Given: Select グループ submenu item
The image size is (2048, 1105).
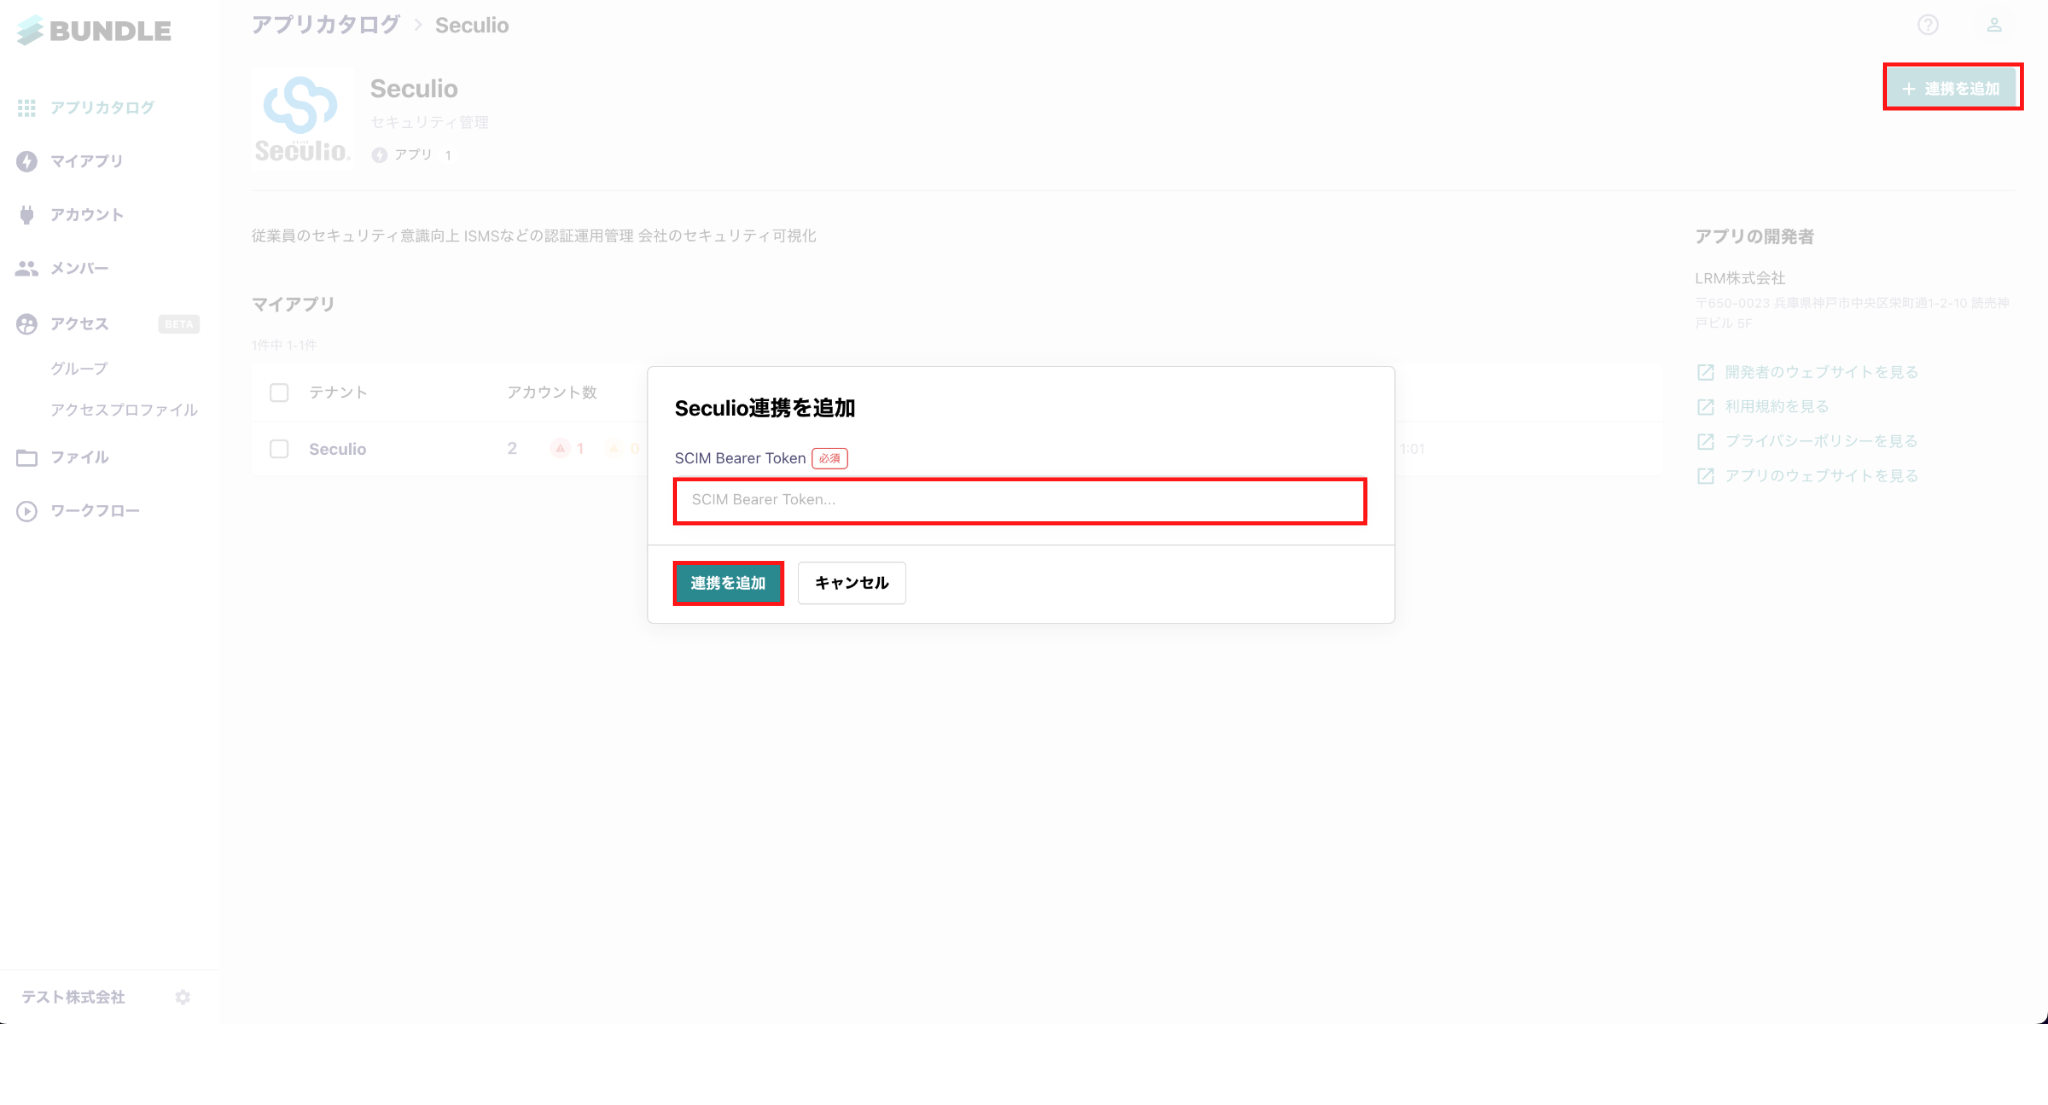Looking at the screenshot, I should (79, 369).
